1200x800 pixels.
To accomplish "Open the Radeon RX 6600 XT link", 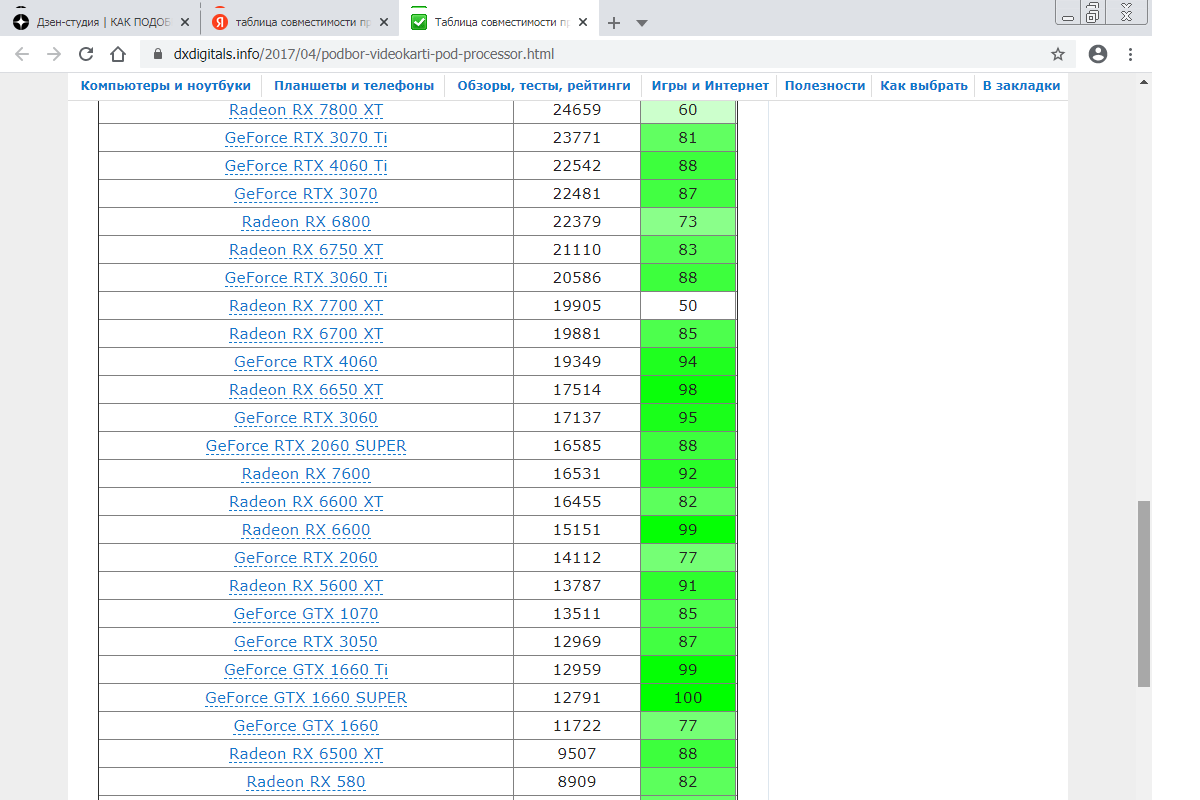I will point(306,502).
